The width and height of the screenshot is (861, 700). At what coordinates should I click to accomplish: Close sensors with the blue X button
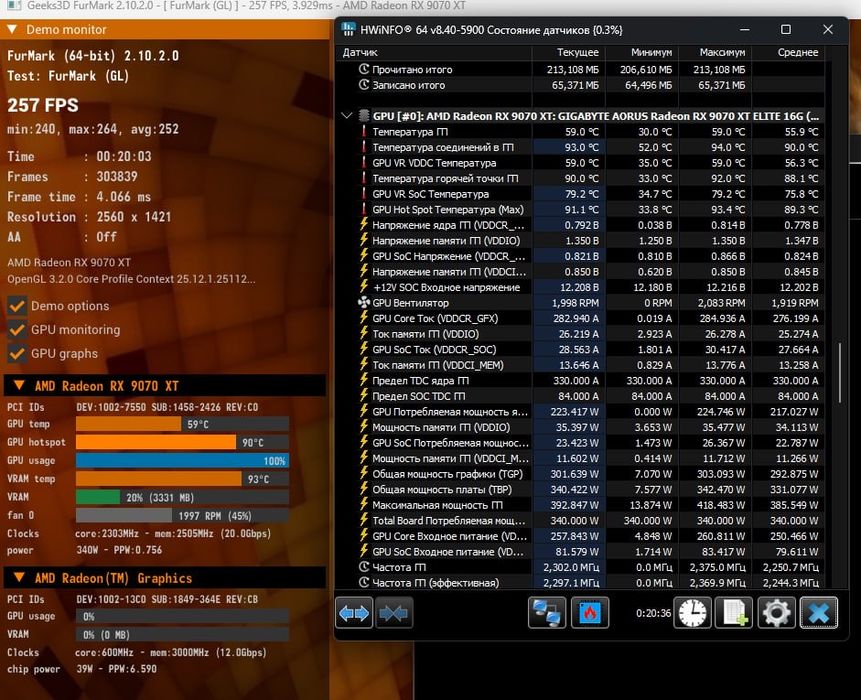(x=819, y=613)
